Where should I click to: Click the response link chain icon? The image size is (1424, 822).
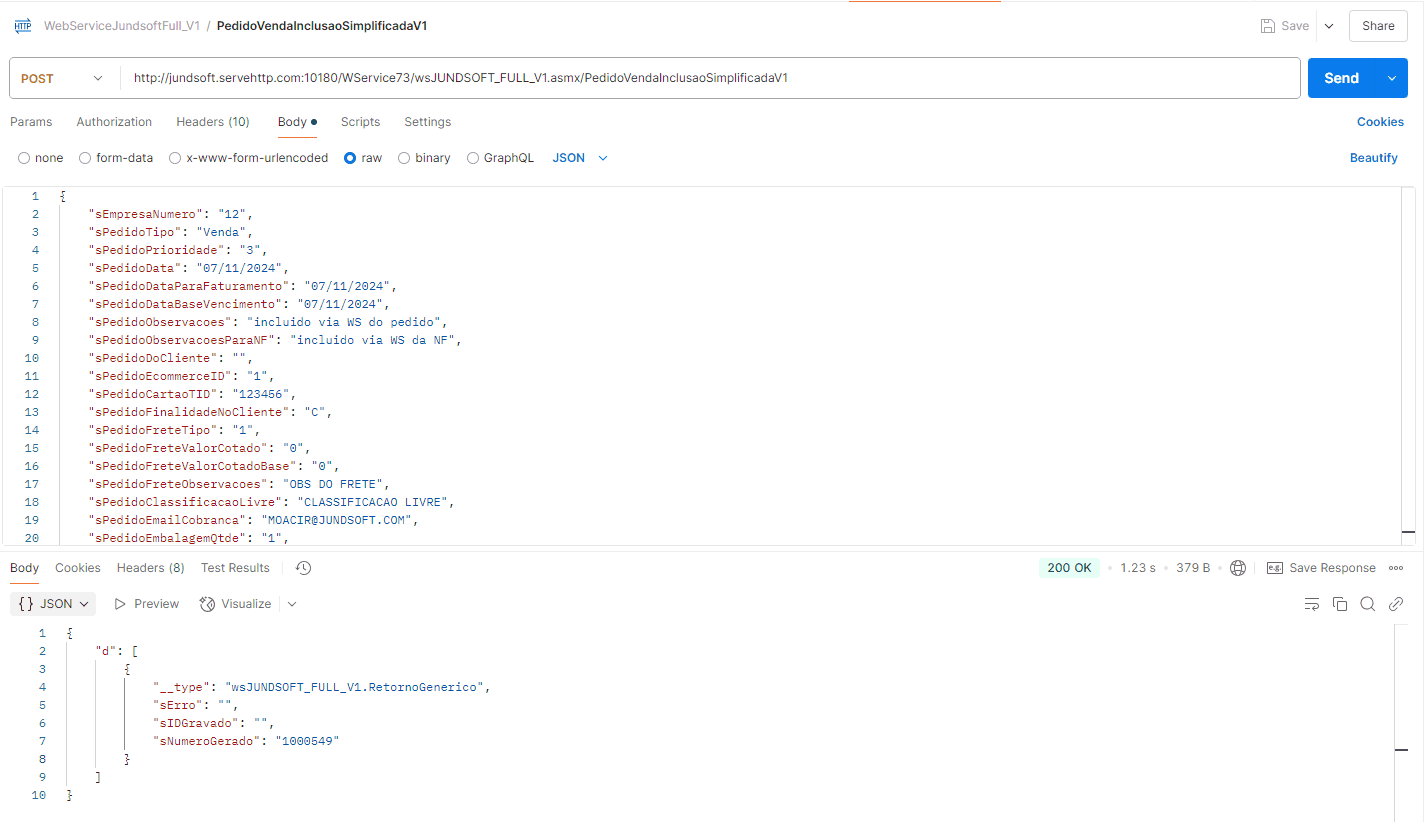tap(1396, 604)
